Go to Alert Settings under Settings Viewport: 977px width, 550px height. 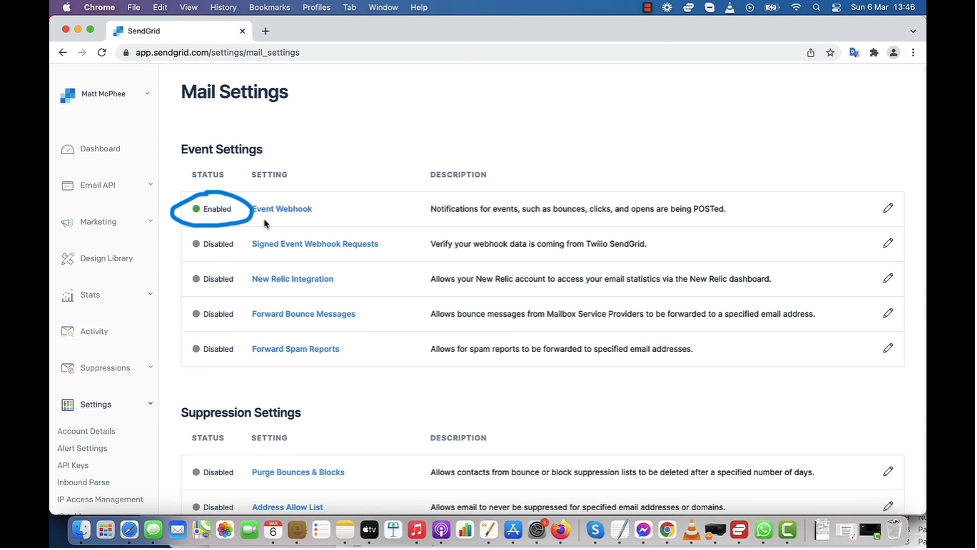coord(82,448)
